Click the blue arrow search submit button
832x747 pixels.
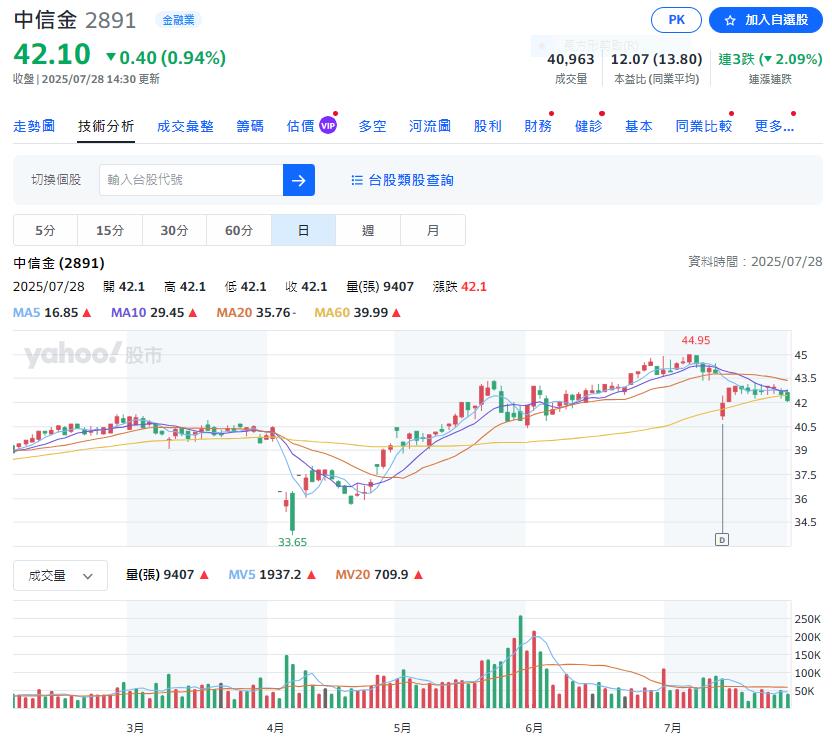(x=299, y=180)
